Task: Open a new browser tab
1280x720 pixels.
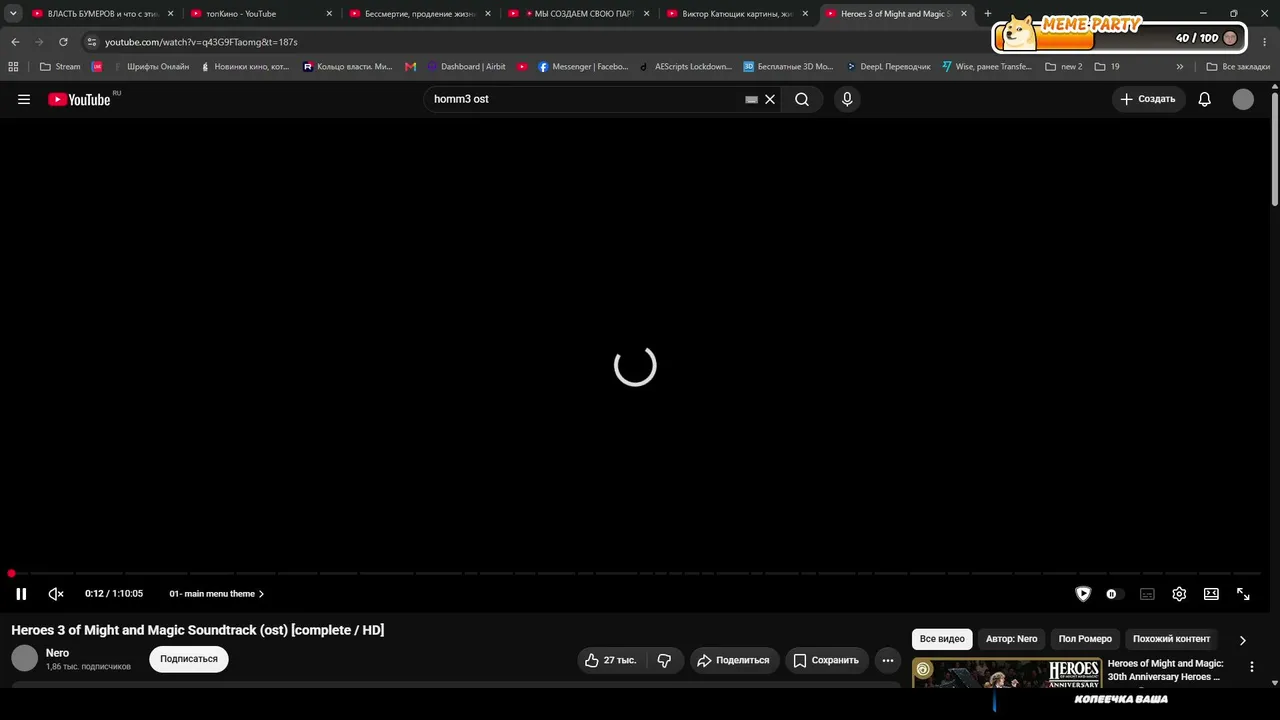Action: [x=988, y=14]
